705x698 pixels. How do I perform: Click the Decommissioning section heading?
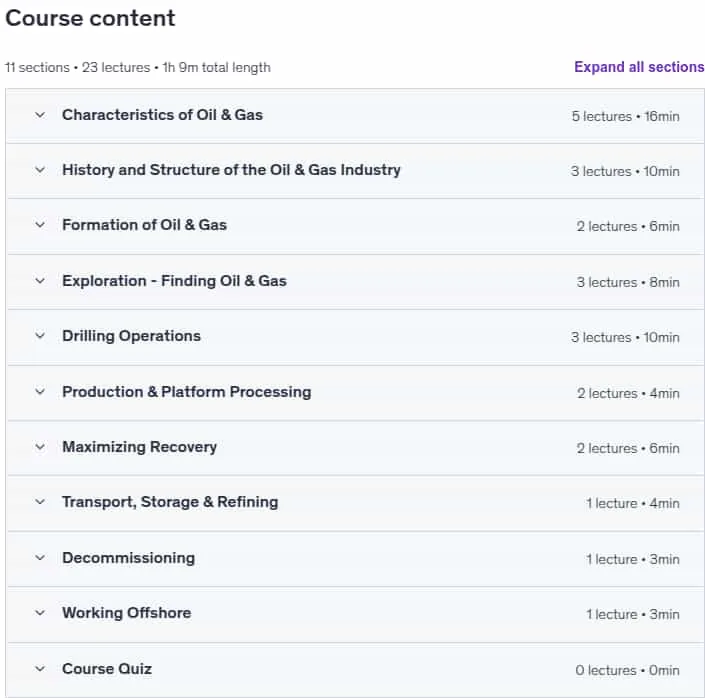pos(129,558)
